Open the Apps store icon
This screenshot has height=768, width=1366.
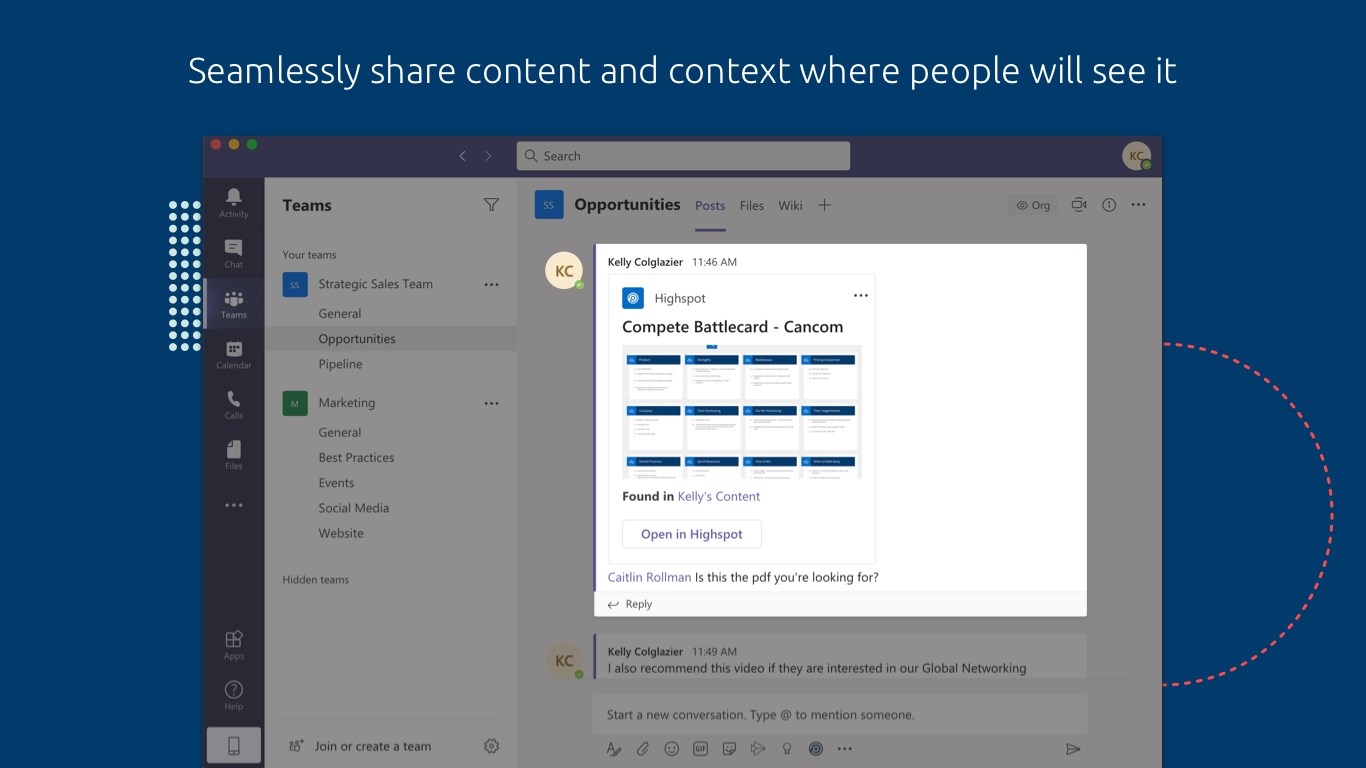233,639
